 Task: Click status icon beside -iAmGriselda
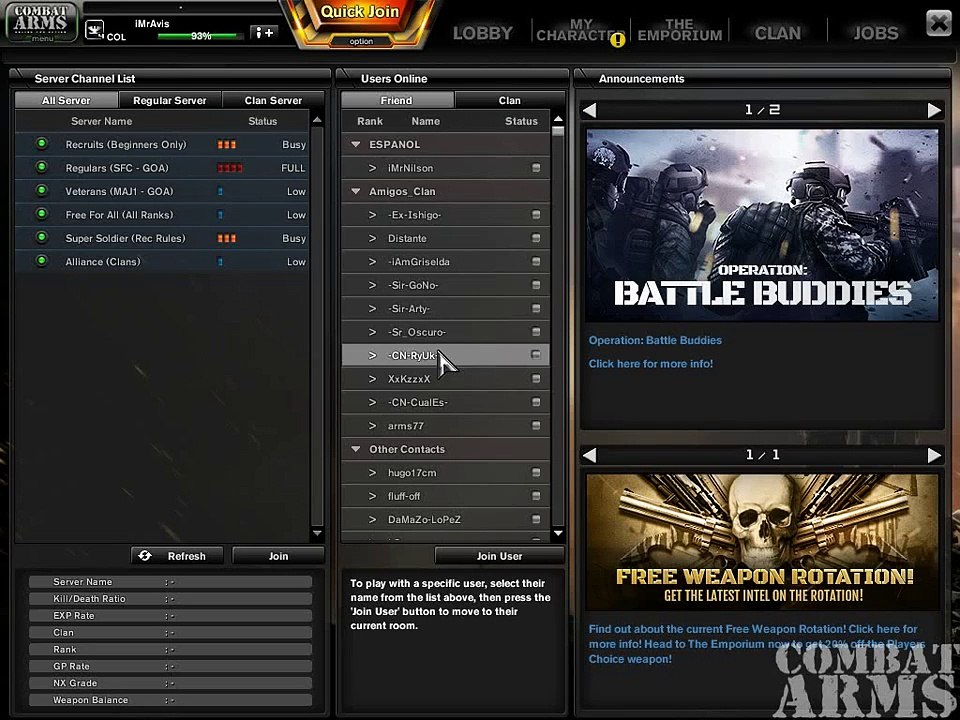click(x=536, y=261)
